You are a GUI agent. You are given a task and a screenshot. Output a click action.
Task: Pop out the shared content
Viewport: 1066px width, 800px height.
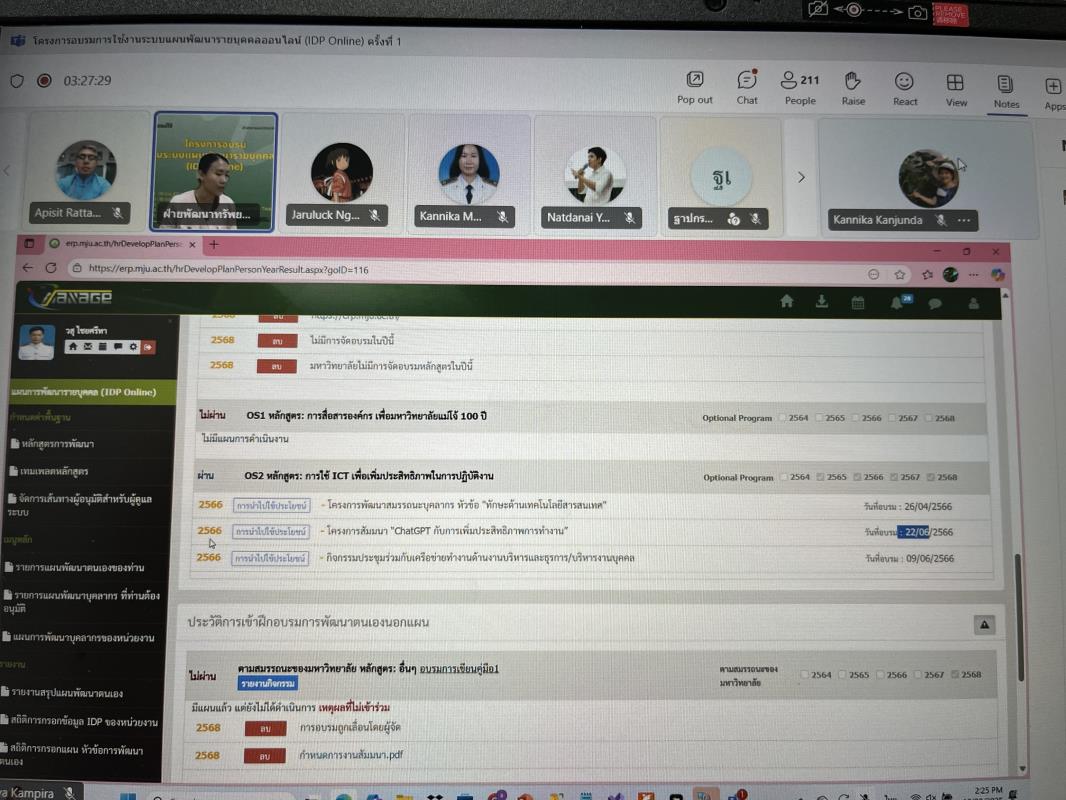[695, 87]
